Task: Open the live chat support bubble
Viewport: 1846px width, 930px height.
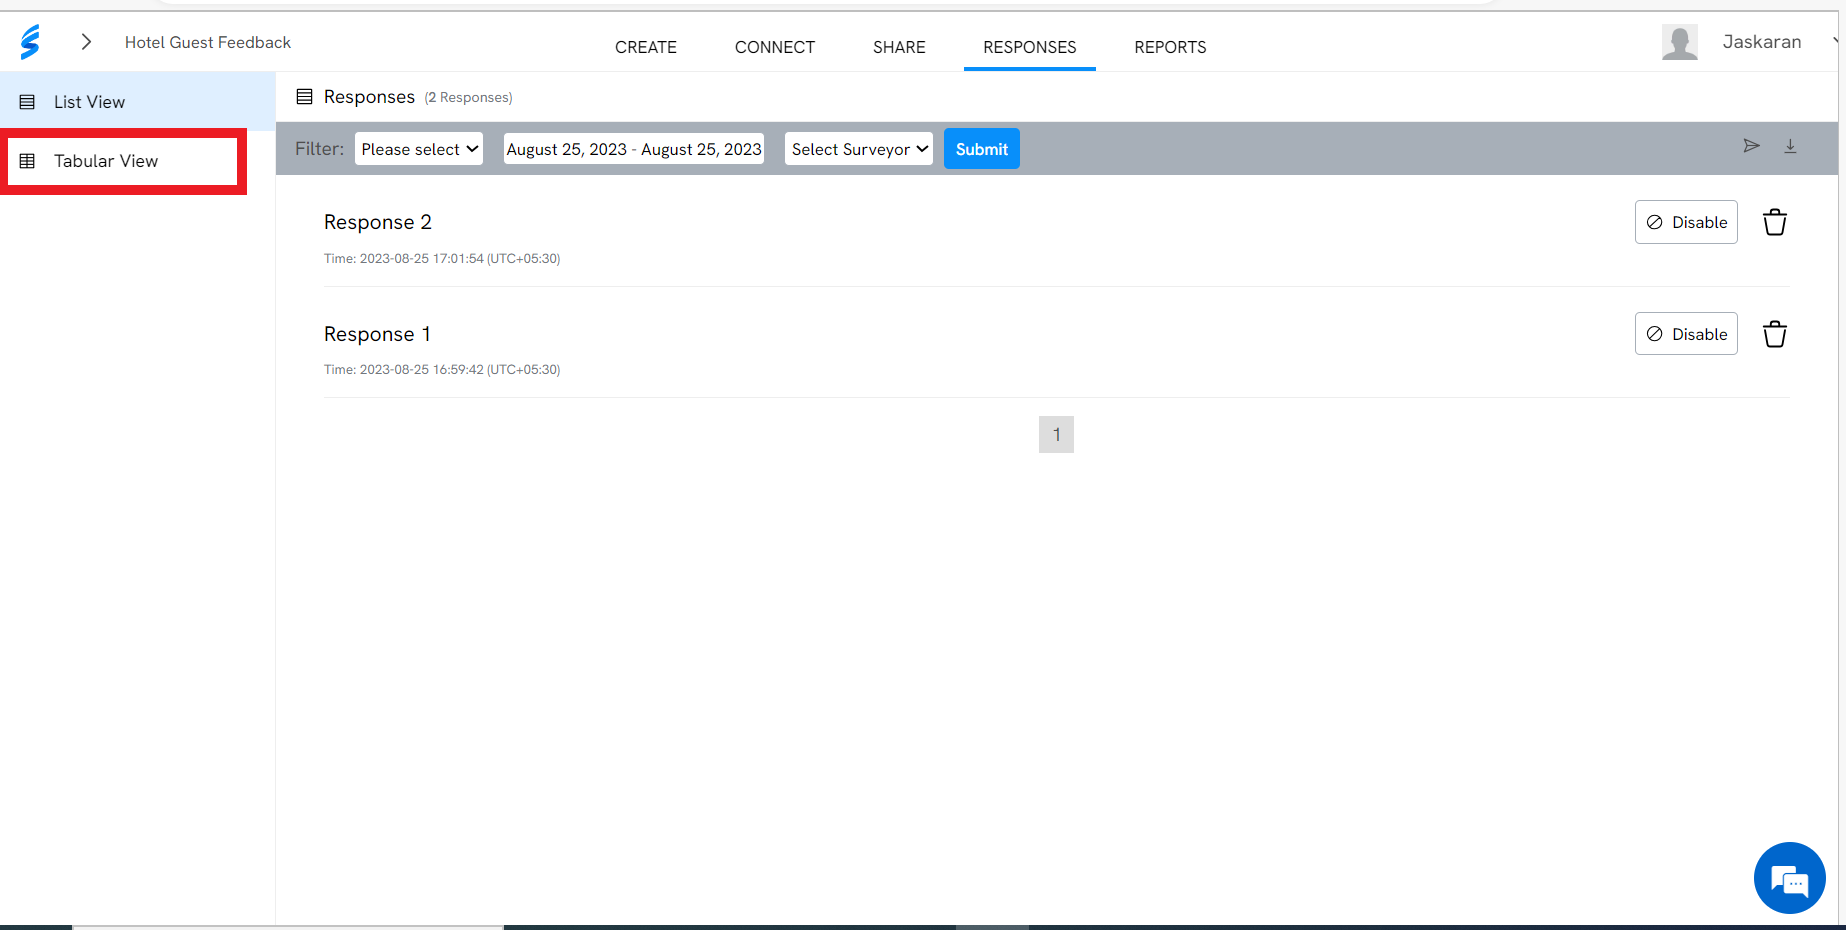Action: point(1789,879)
